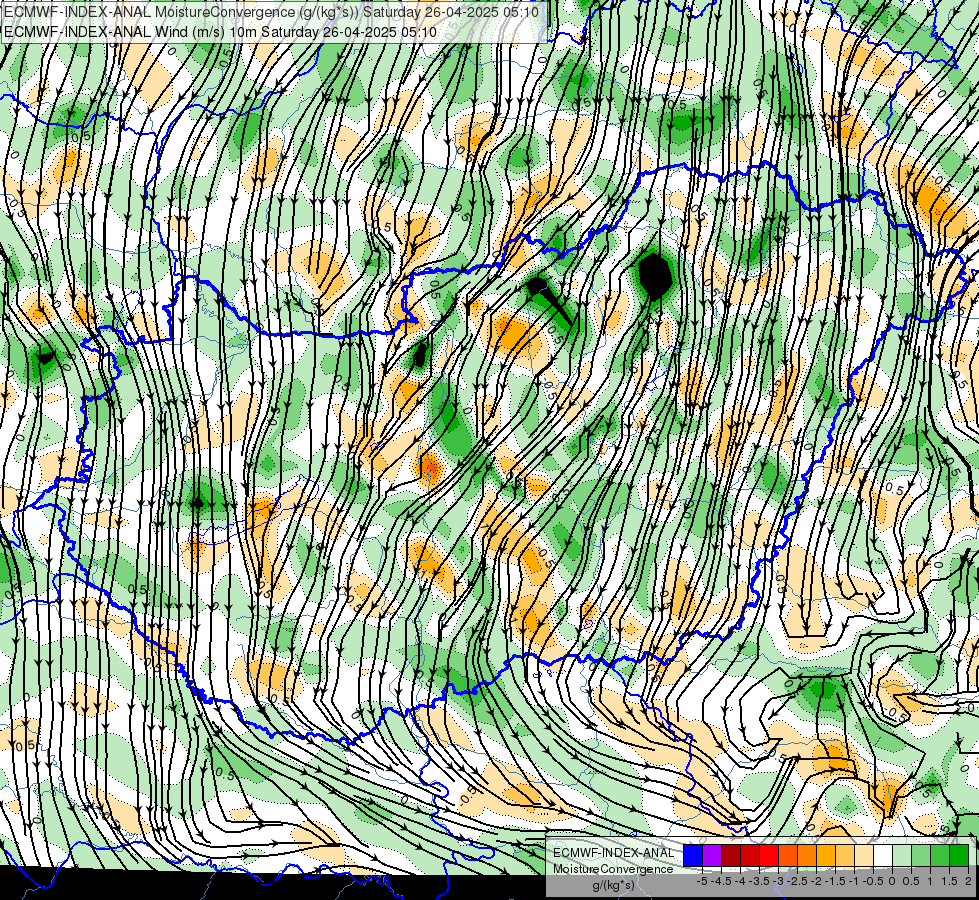The image size is (979, 900).
Task: Click the white legend swatch
Action: [883, 855]
